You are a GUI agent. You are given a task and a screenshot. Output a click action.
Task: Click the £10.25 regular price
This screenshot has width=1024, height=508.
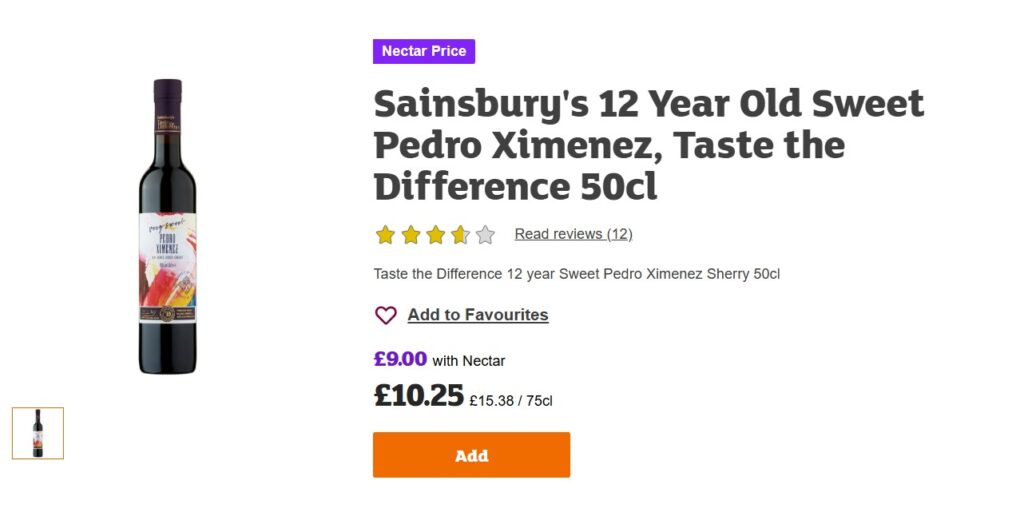pos(418,396)
